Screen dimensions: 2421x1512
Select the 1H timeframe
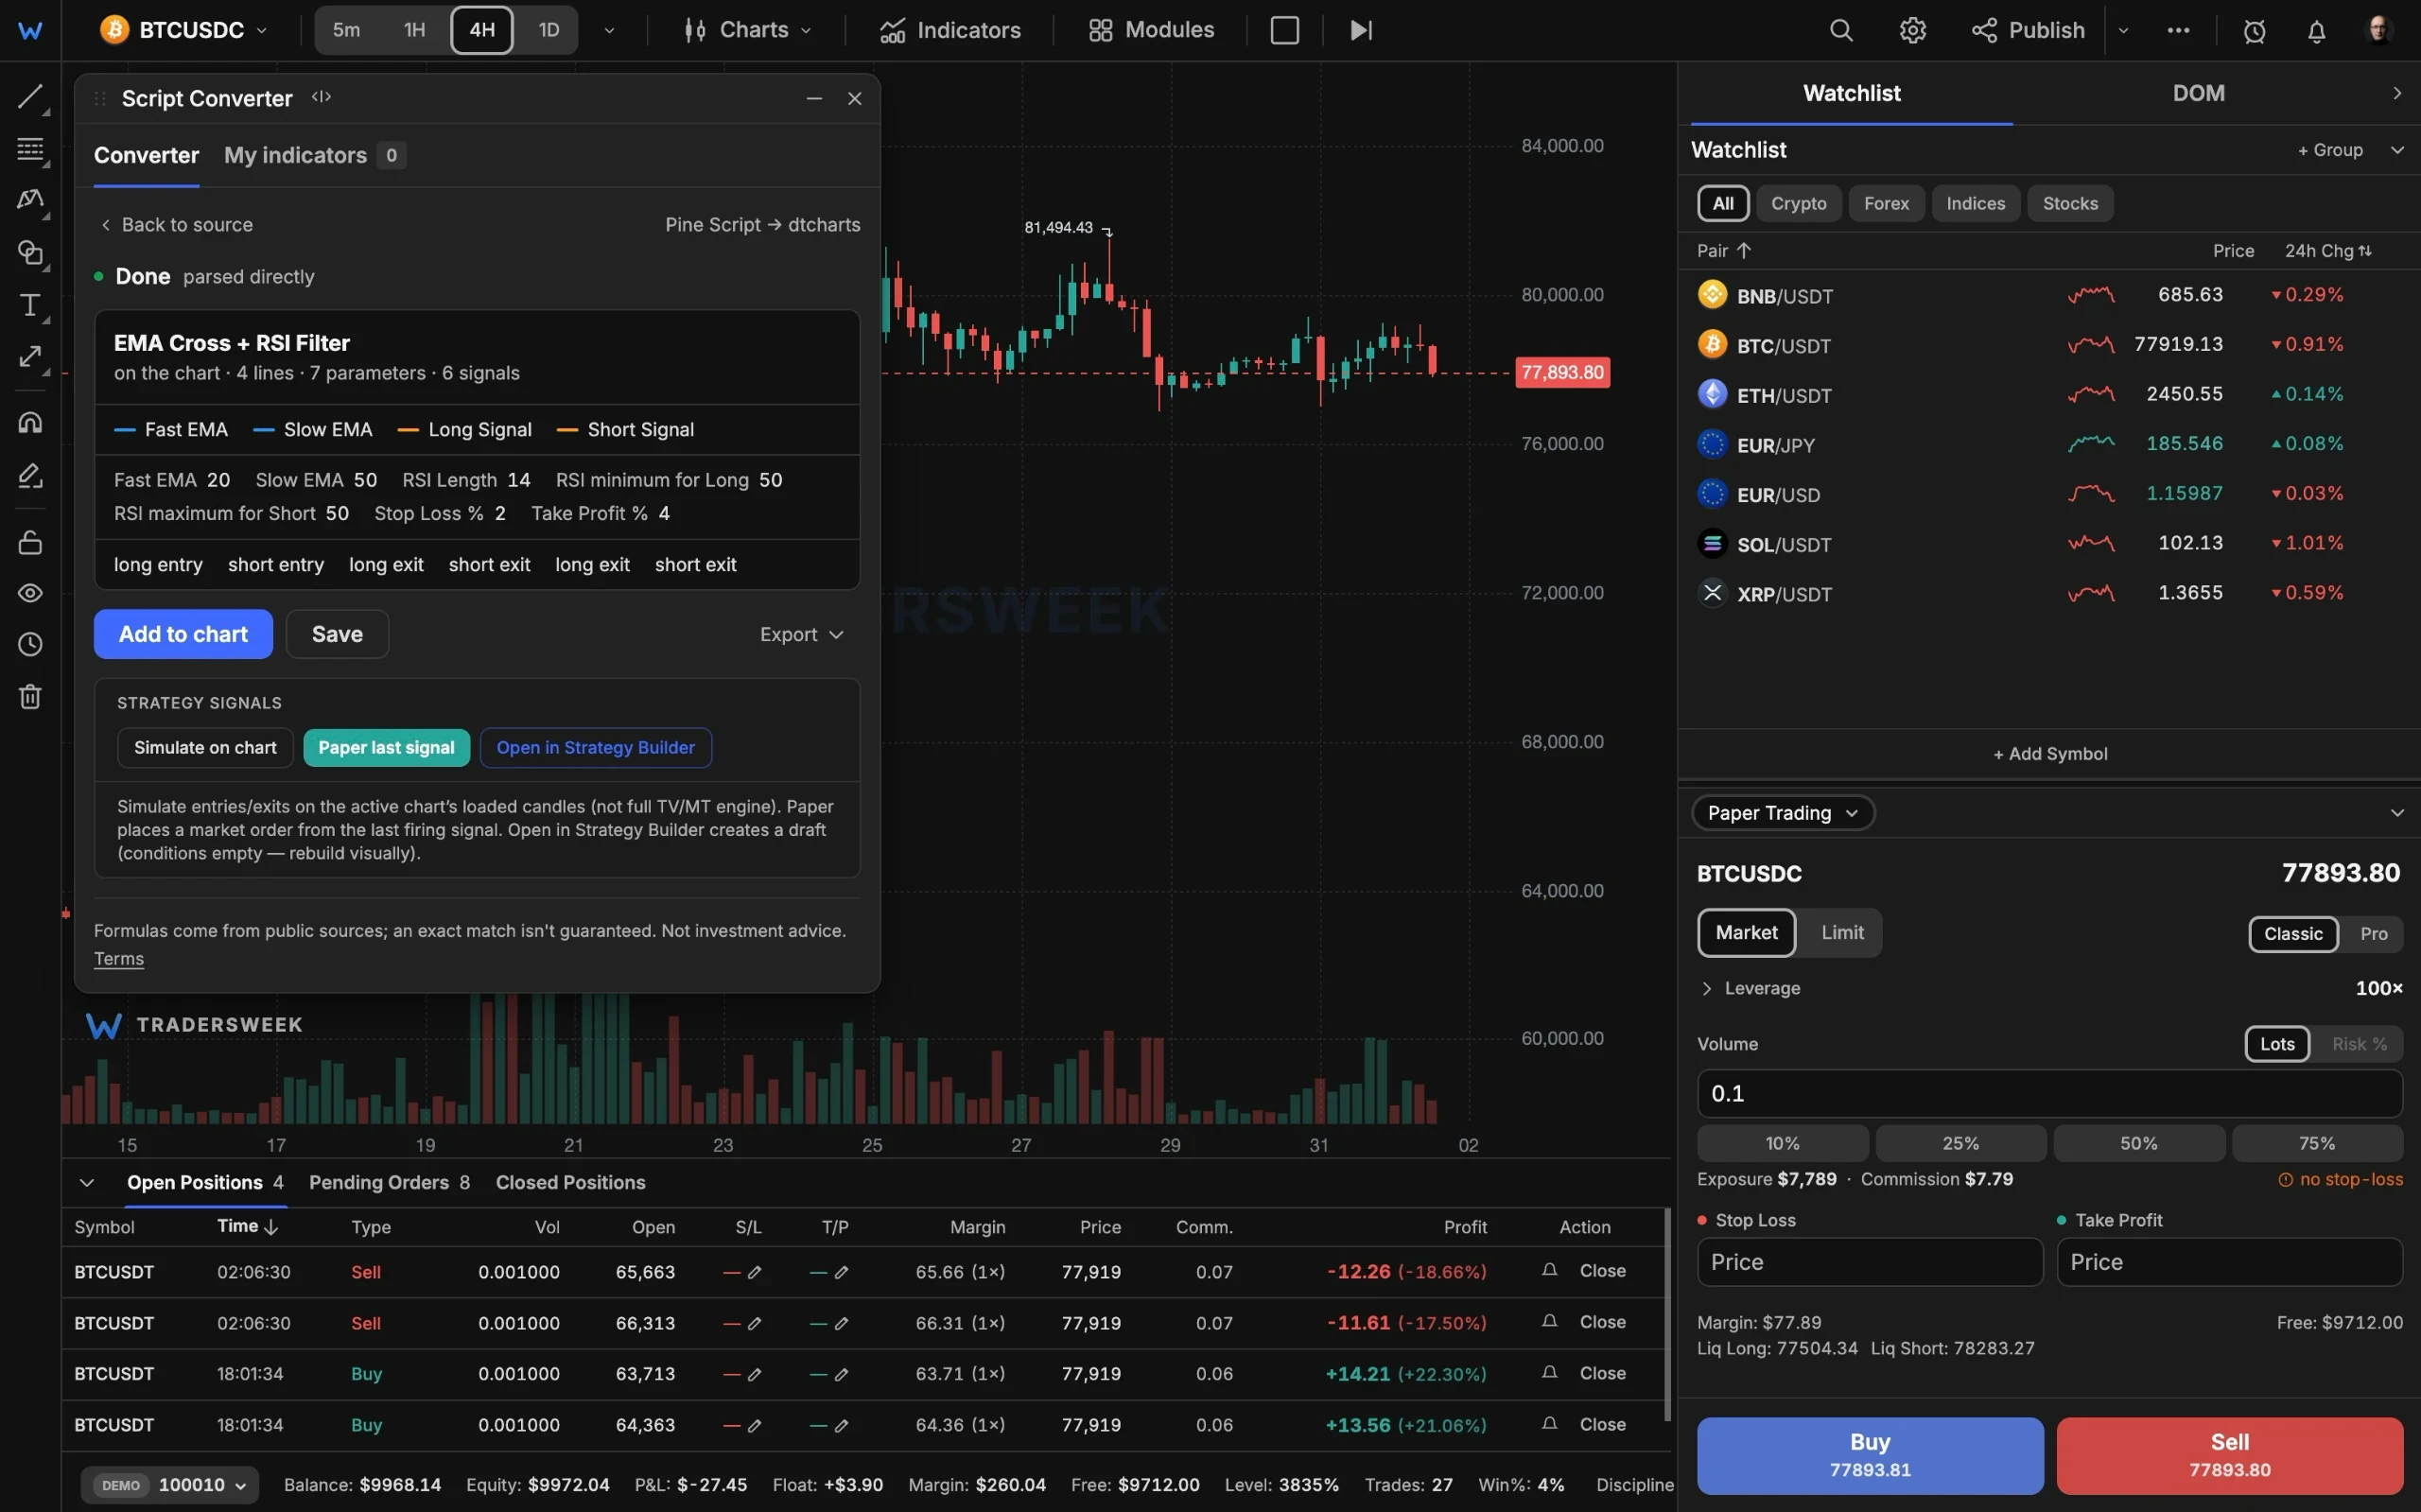(x=414, y=30)
